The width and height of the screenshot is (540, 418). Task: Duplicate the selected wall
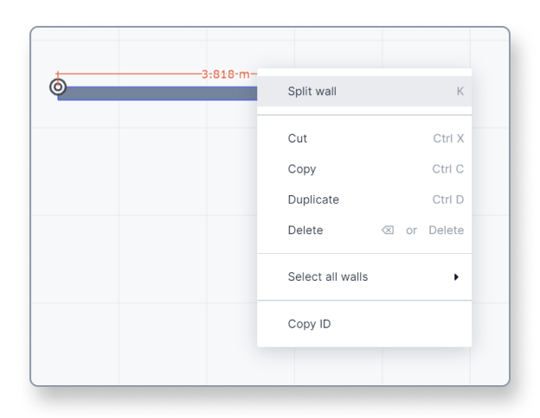click(364, 200)
